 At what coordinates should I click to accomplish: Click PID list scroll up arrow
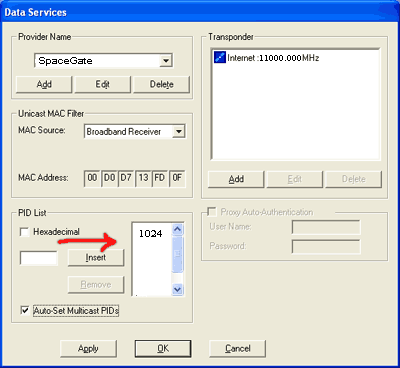(x=177, y=229)
